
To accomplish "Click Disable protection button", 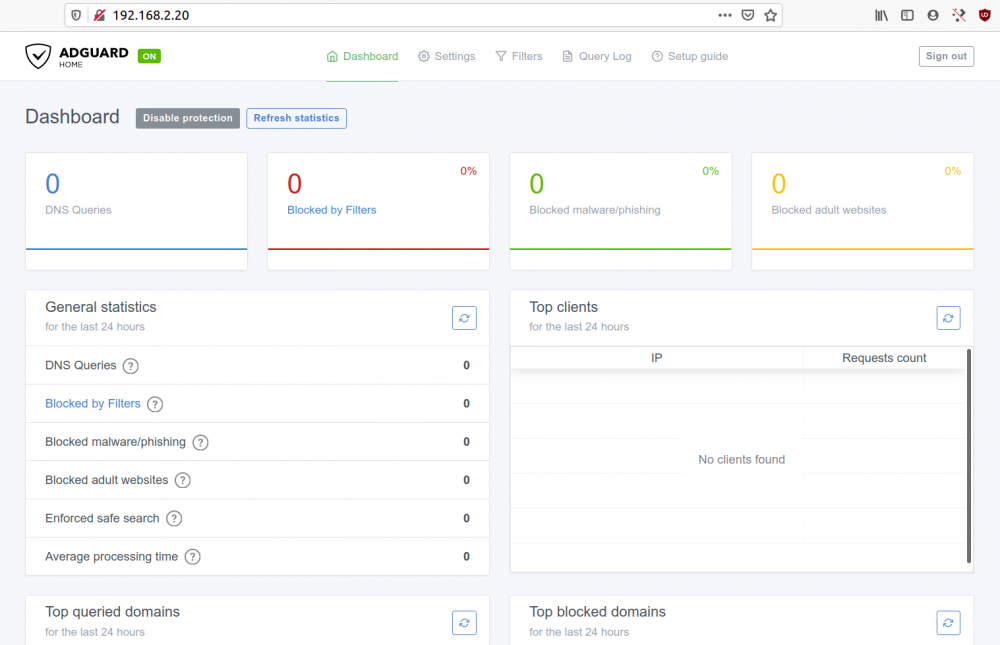I will point(188,118).
